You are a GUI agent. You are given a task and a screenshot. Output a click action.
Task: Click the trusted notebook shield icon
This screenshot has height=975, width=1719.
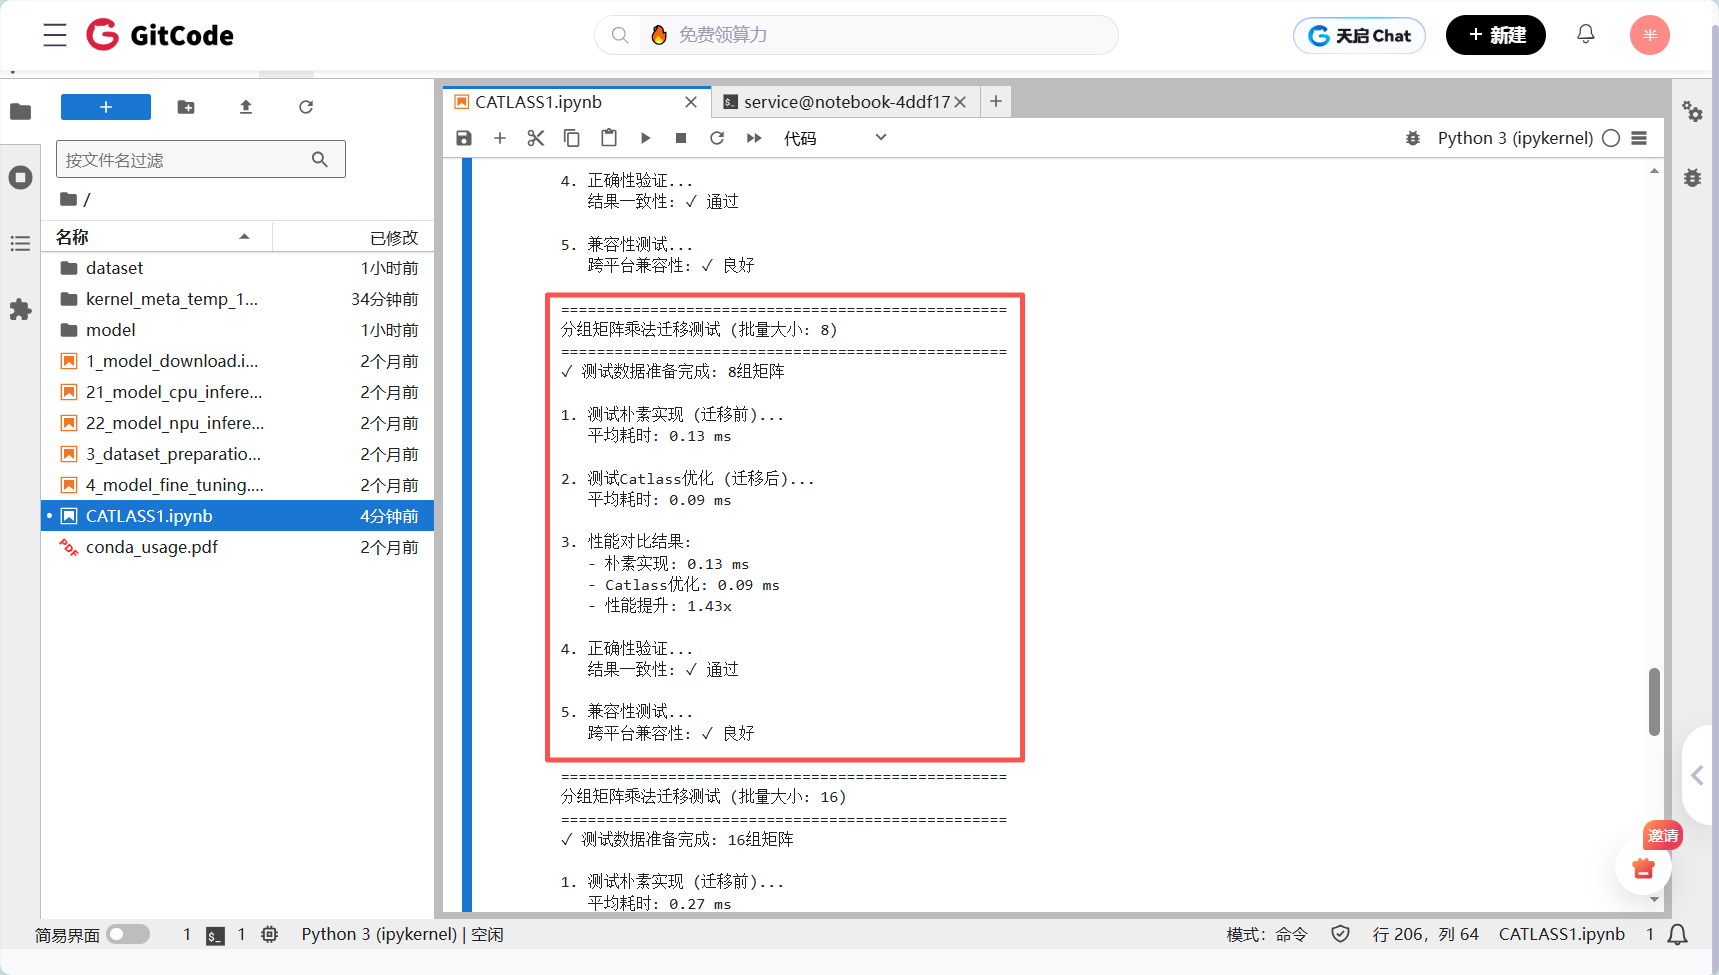point(1340,934)
